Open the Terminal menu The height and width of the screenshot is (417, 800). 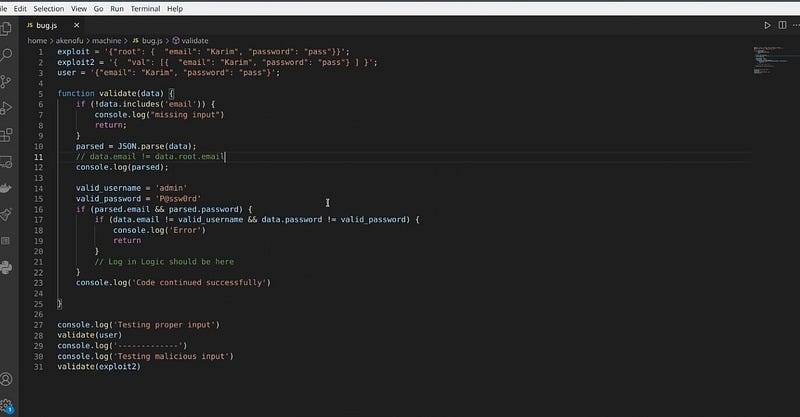tap(146, 8)
